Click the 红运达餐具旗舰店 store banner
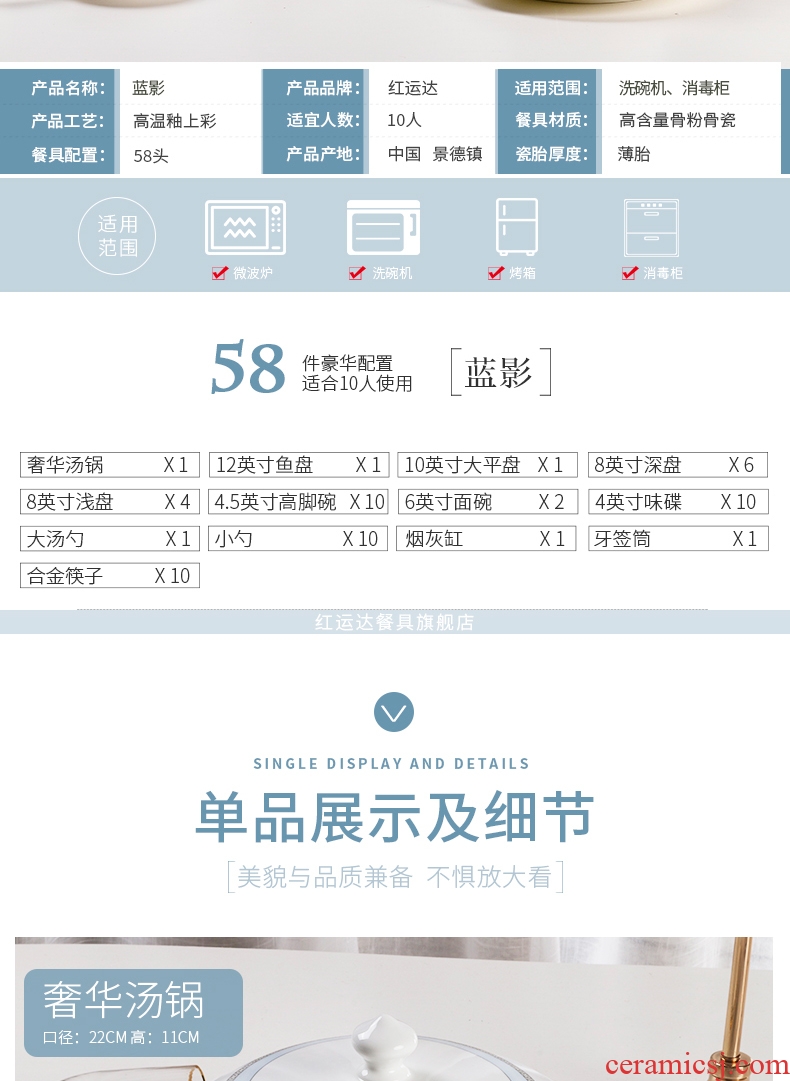 (394, 622)
